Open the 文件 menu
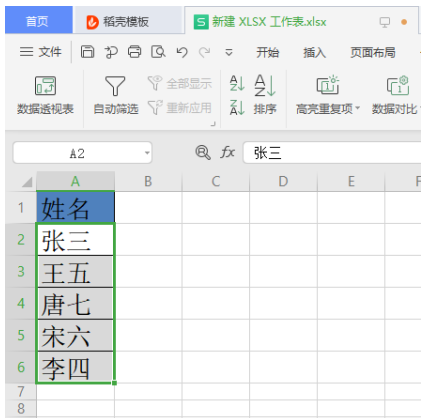 41,52
